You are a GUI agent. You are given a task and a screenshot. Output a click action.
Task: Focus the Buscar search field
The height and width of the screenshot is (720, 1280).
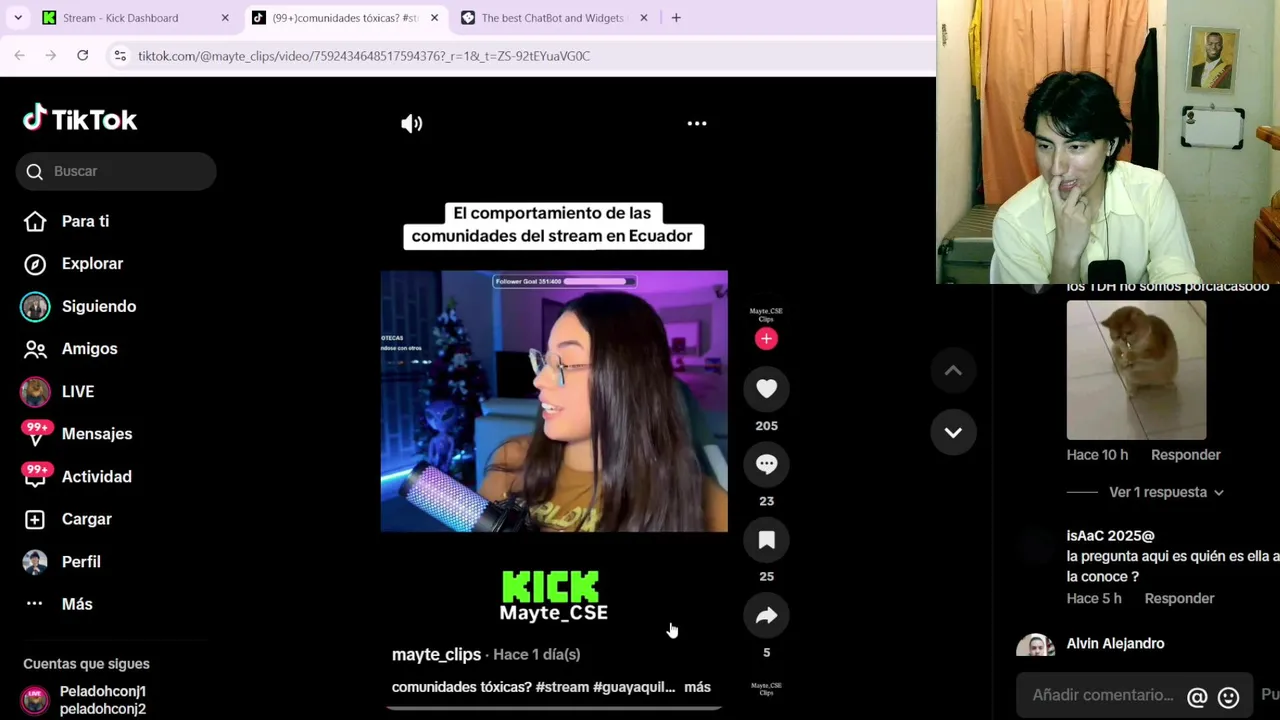click(x=116, y=171)
